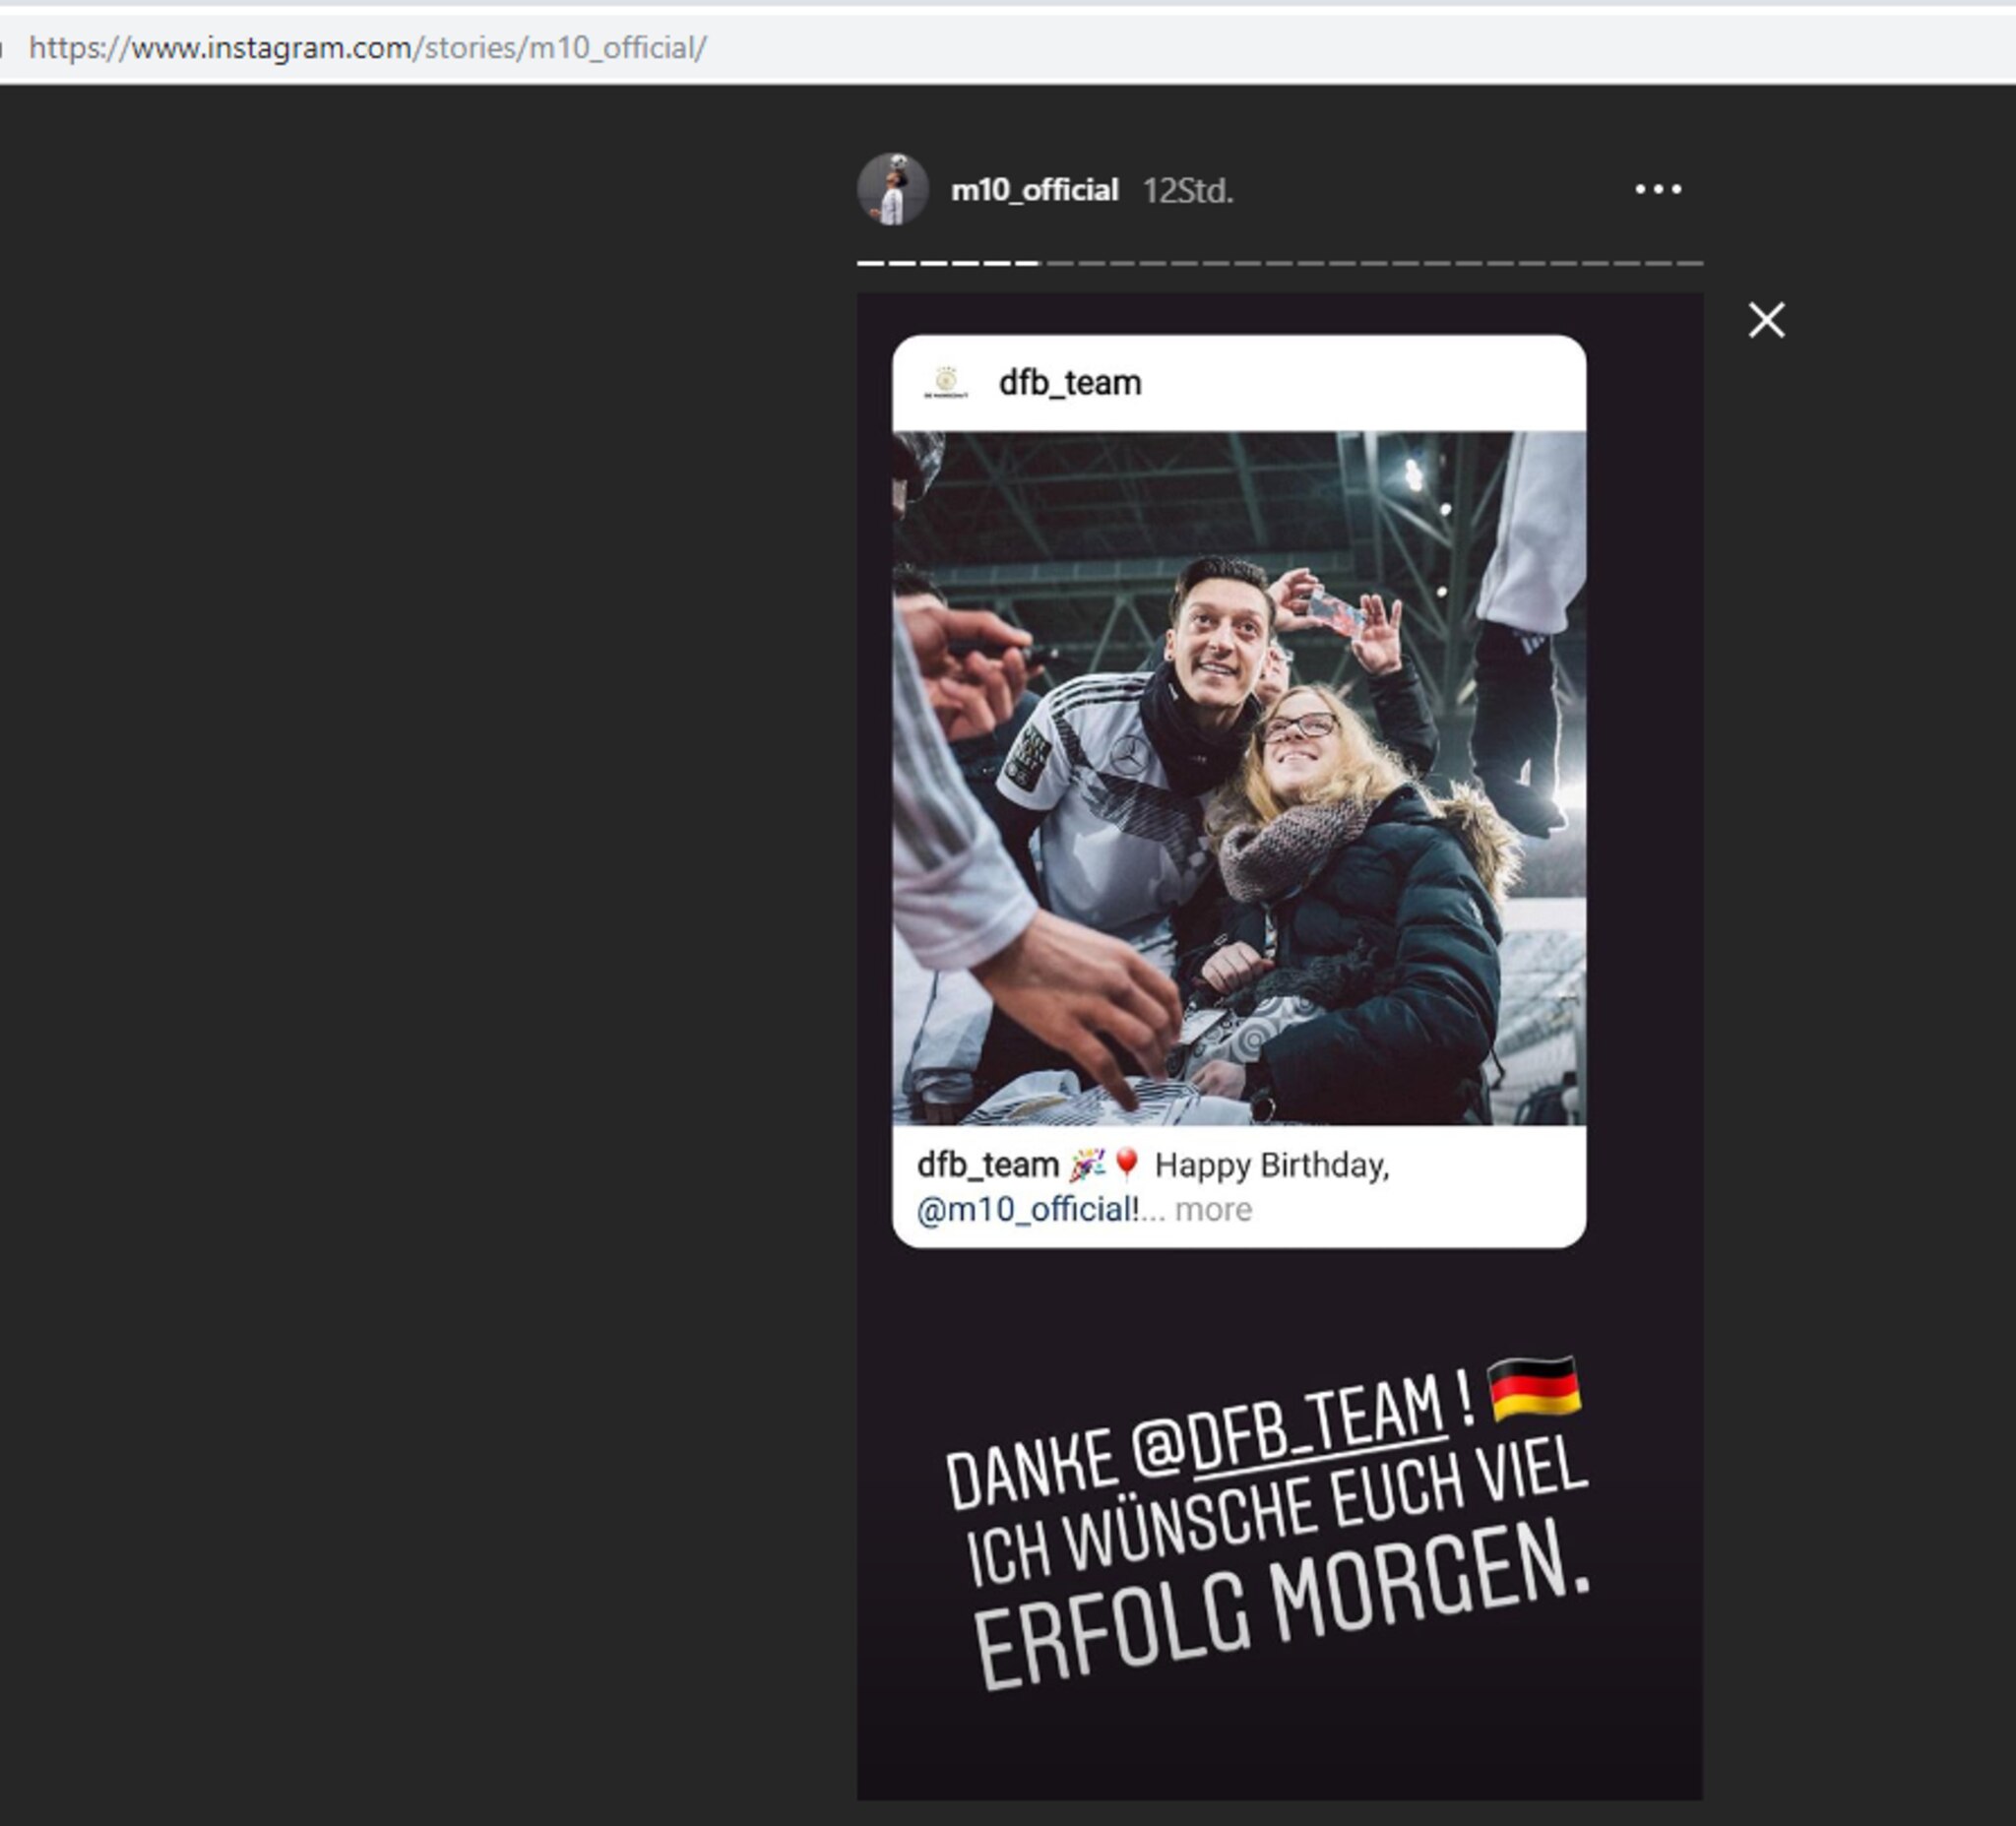The width and height of the screenshot is (2016, 1826).
Task: Click the party popper emoji in caption
Action: 1086,1164
